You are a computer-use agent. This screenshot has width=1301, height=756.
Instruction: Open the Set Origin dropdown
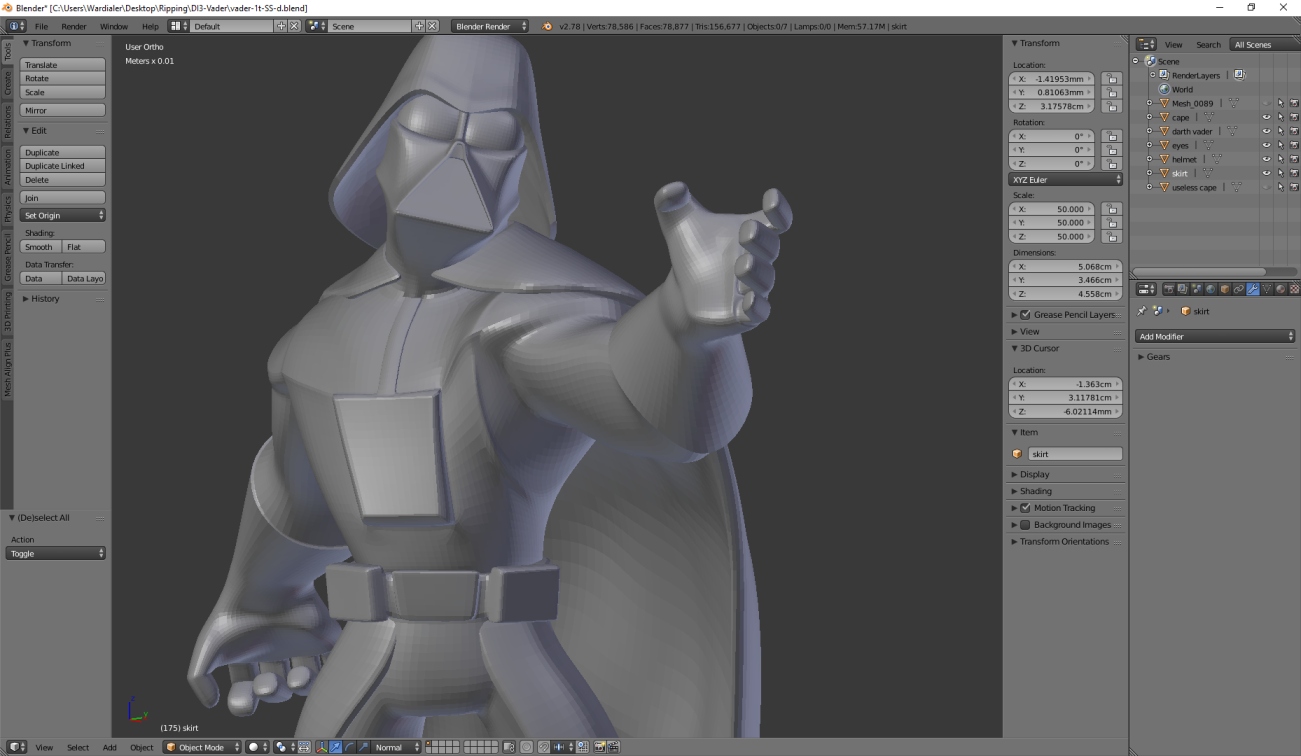point(62,215)
